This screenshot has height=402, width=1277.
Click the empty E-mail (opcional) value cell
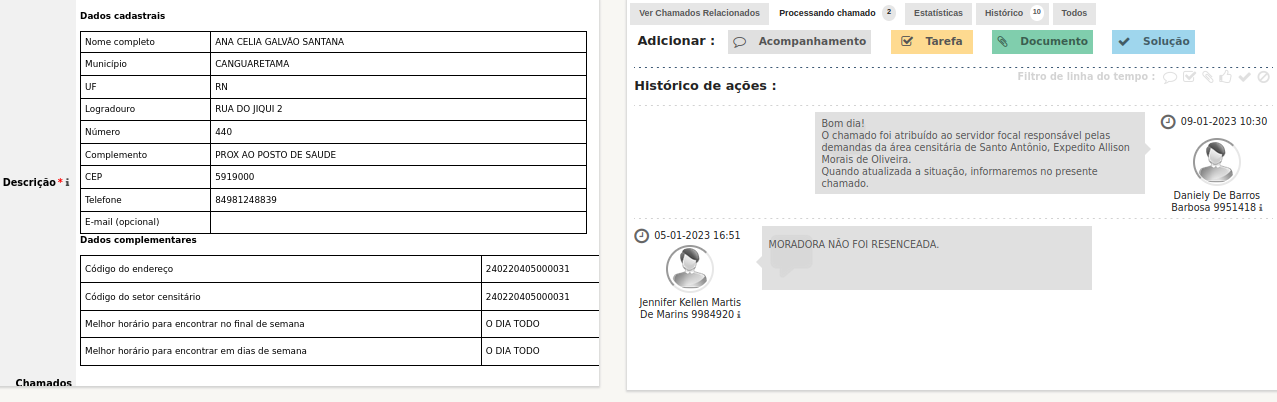[398, 222]
